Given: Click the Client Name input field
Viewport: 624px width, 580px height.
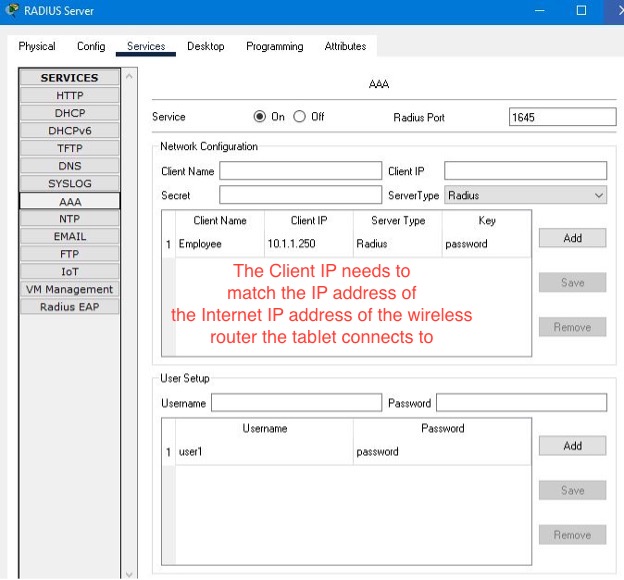Looking at the screenshot, I should [x=300, y=171].
